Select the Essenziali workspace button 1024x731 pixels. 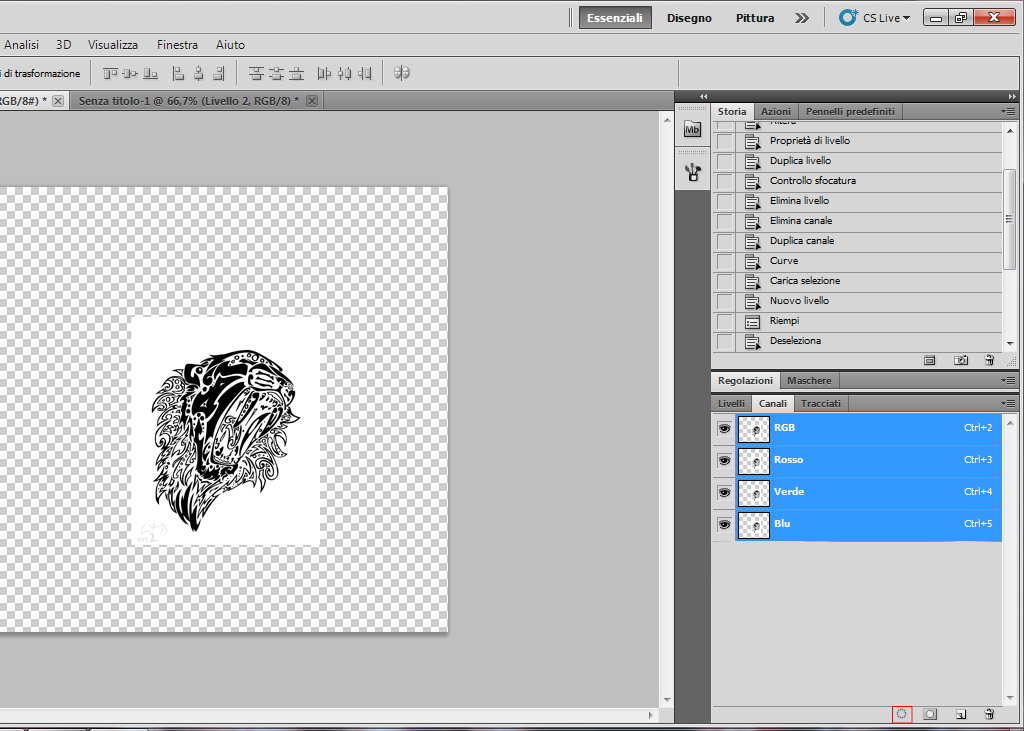pos(615,18)
